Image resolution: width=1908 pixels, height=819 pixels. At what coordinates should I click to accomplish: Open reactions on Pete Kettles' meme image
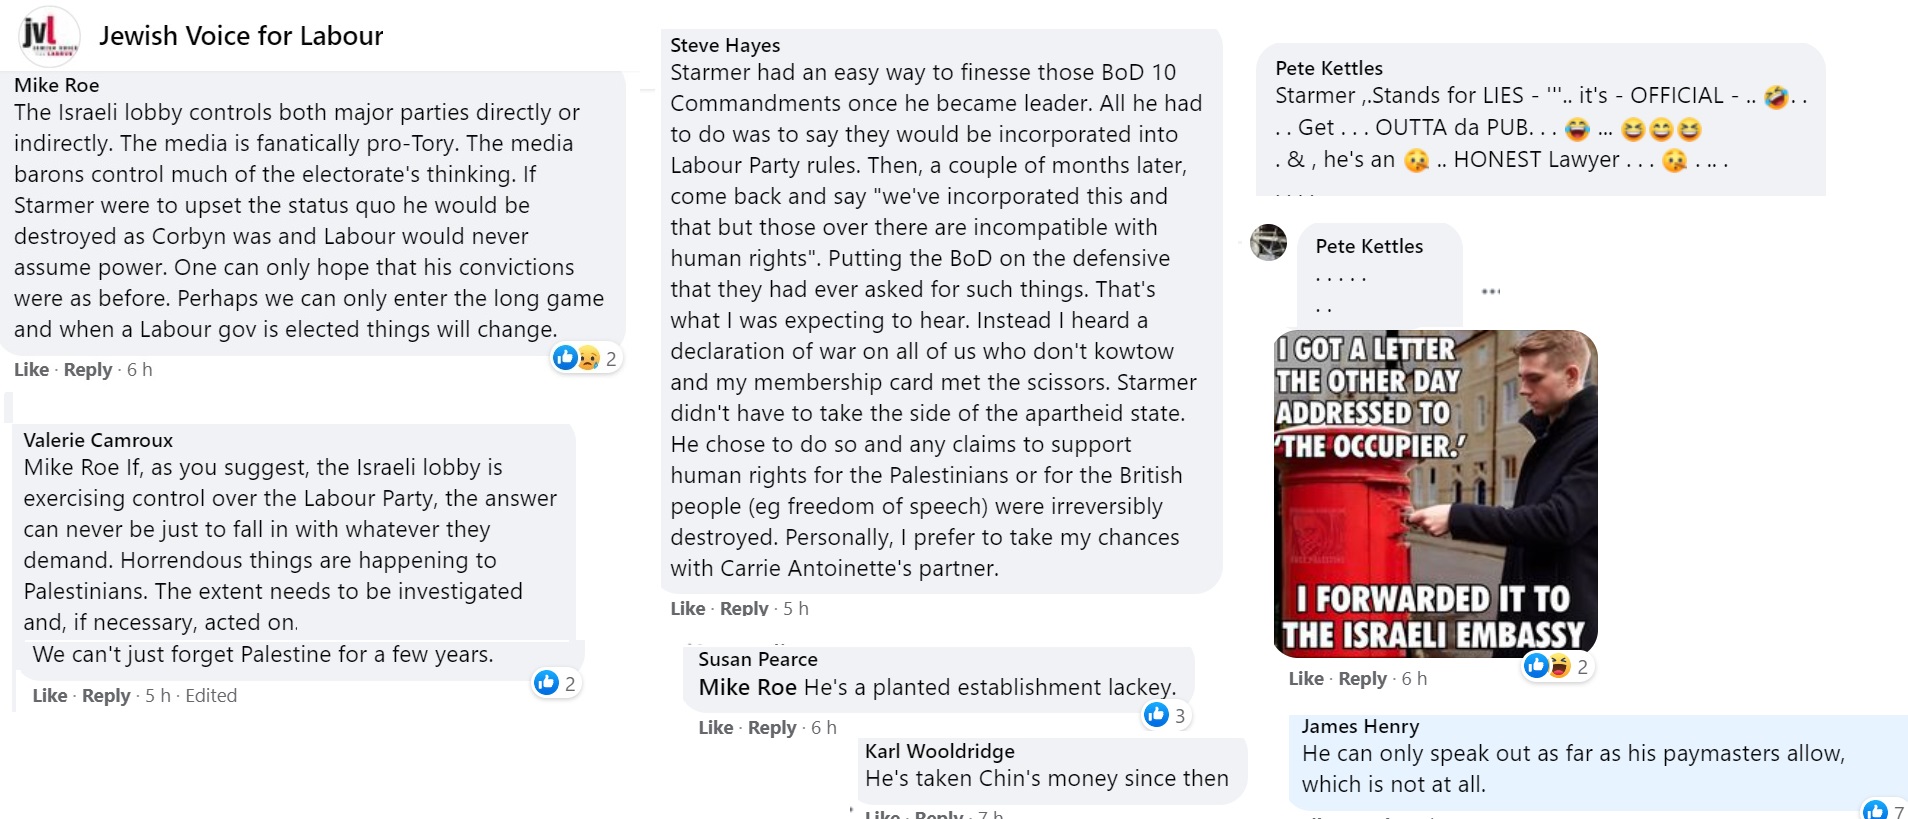(1557, 666)
